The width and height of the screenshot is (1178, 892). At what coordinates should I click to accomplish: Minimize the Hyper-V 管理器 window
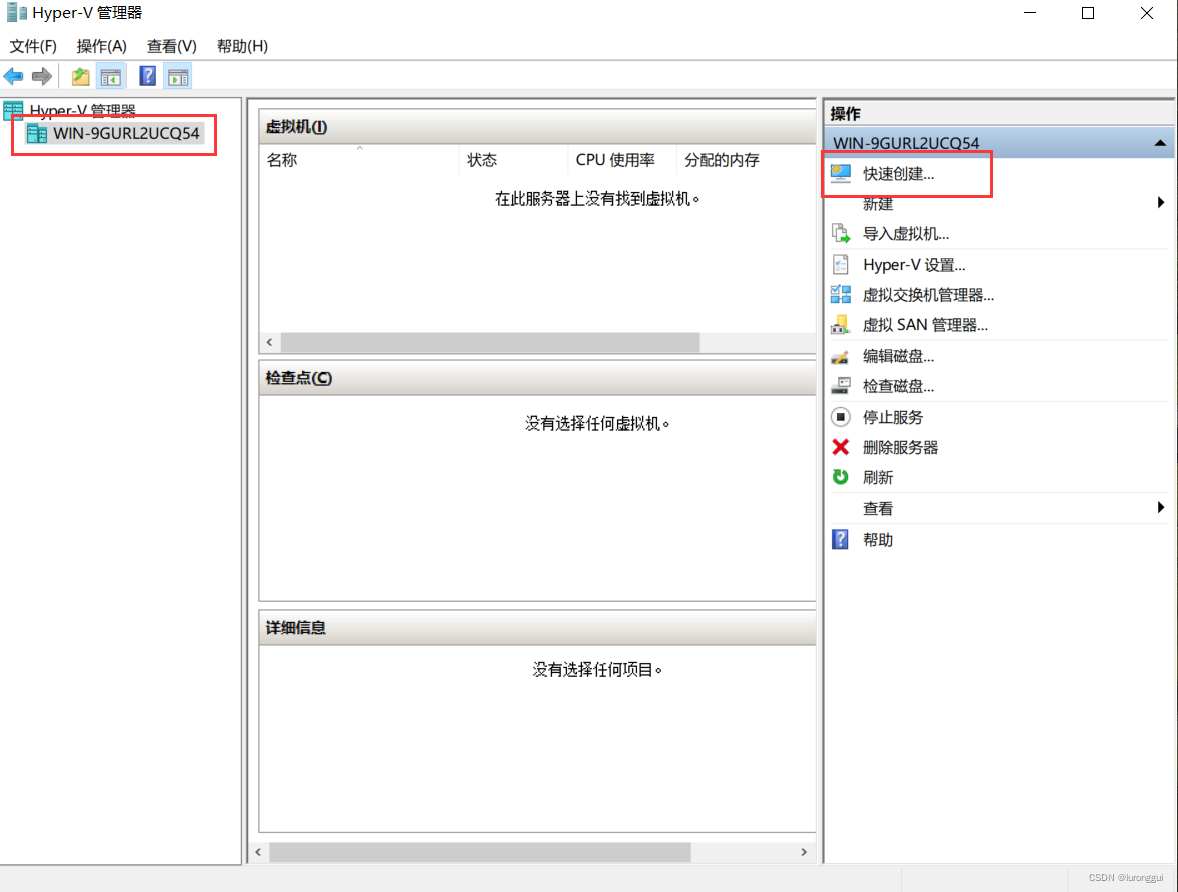point(1030,14)
